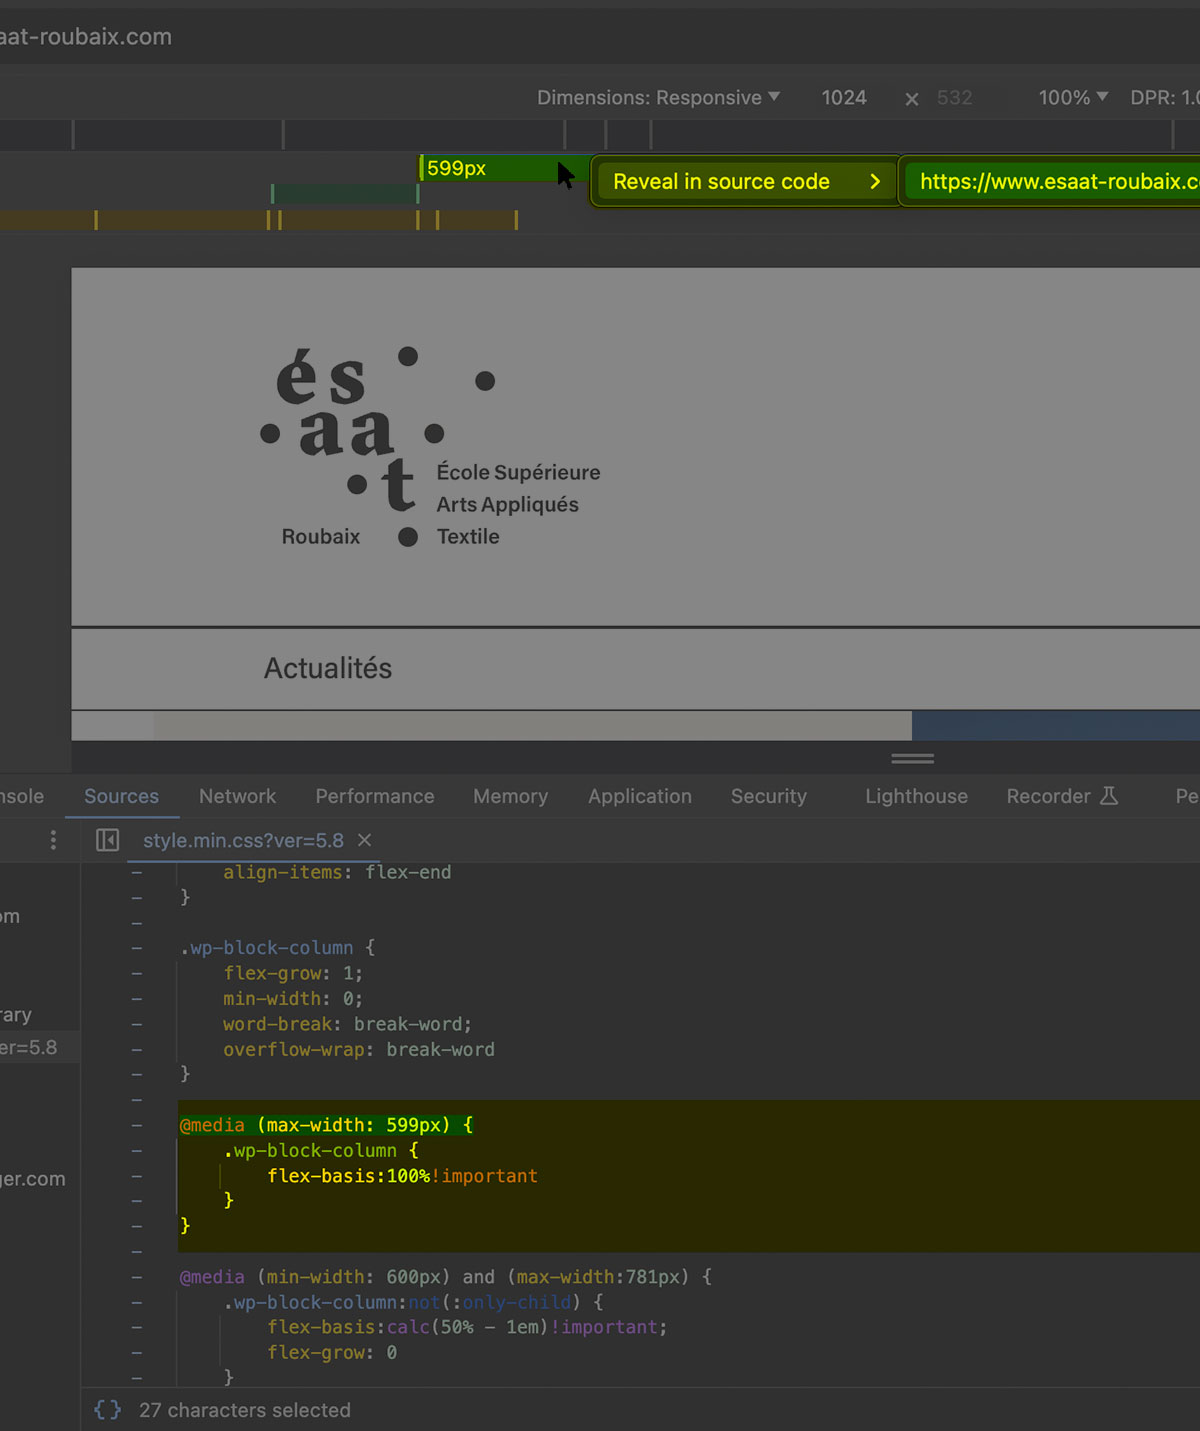Toggle the navigator sidebar panel icon
Viewport: 1200px width, 1431px height.
click(x=107, y=840)
